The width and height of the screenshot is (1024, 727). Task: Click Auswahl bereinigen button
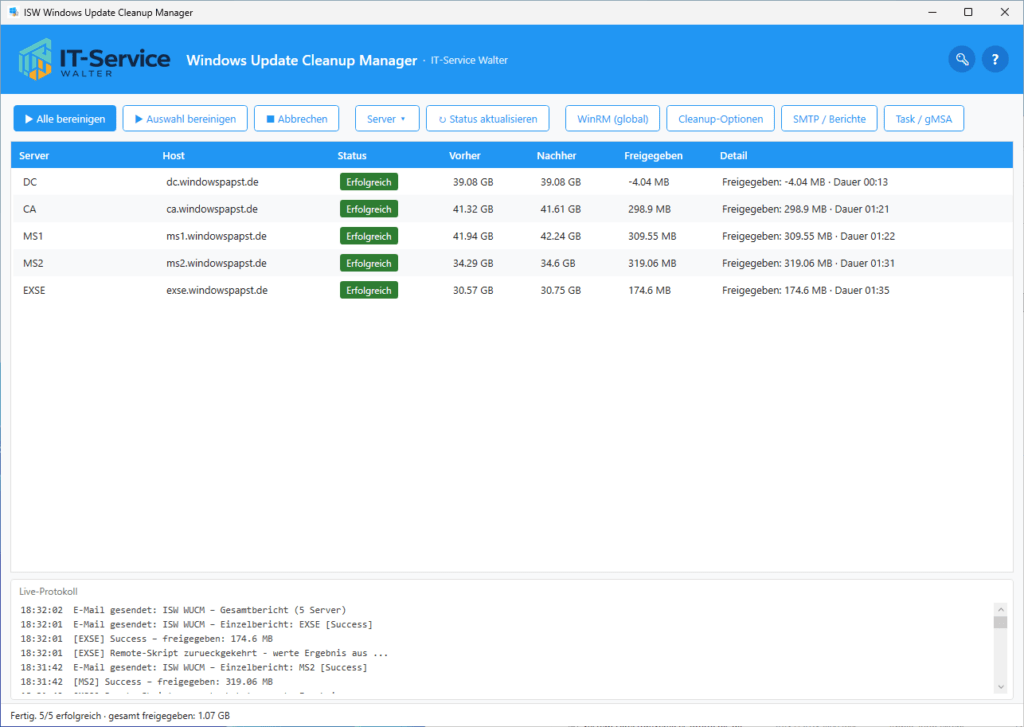click(x=185, y=119)
